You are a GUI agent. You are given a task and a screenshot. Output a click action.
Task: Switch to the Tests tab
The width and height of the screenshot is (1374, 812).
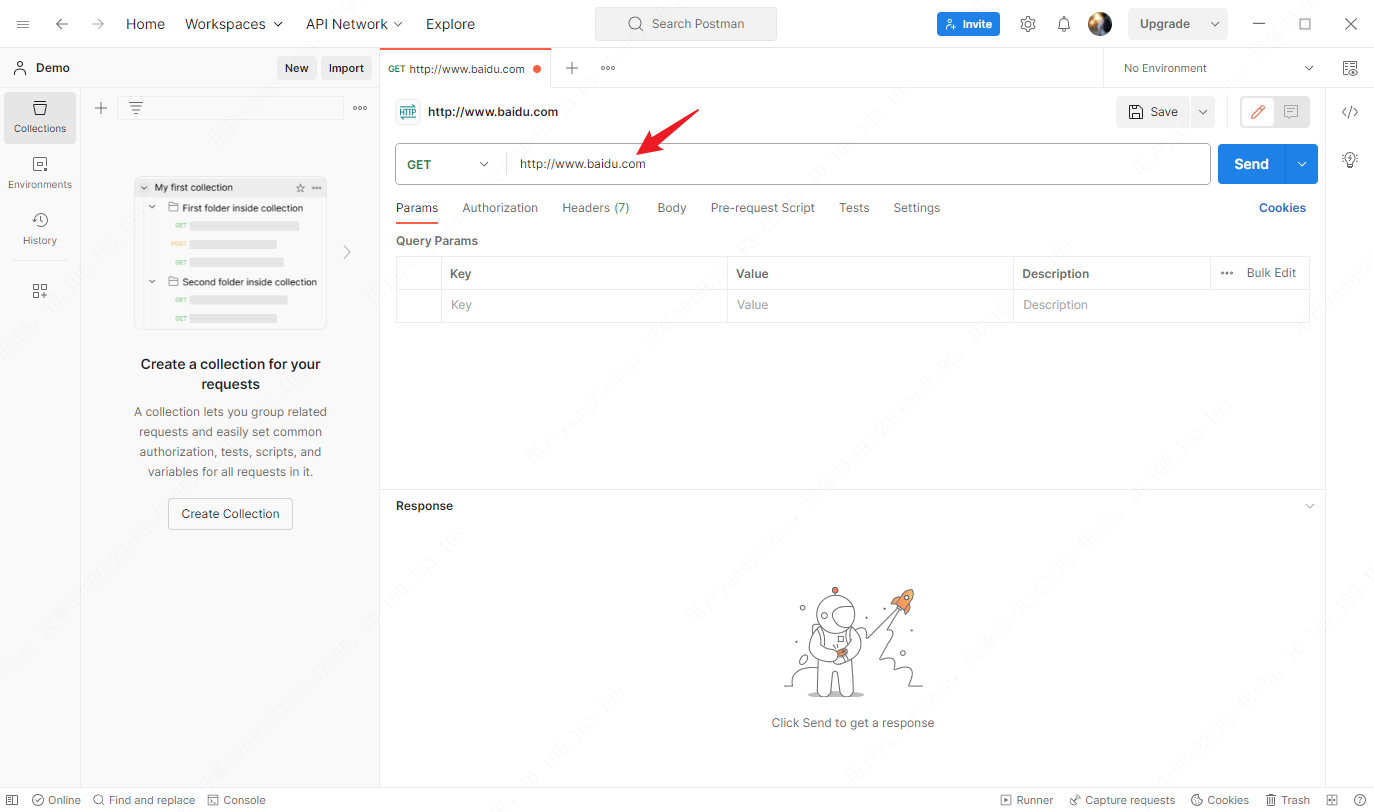854,208
